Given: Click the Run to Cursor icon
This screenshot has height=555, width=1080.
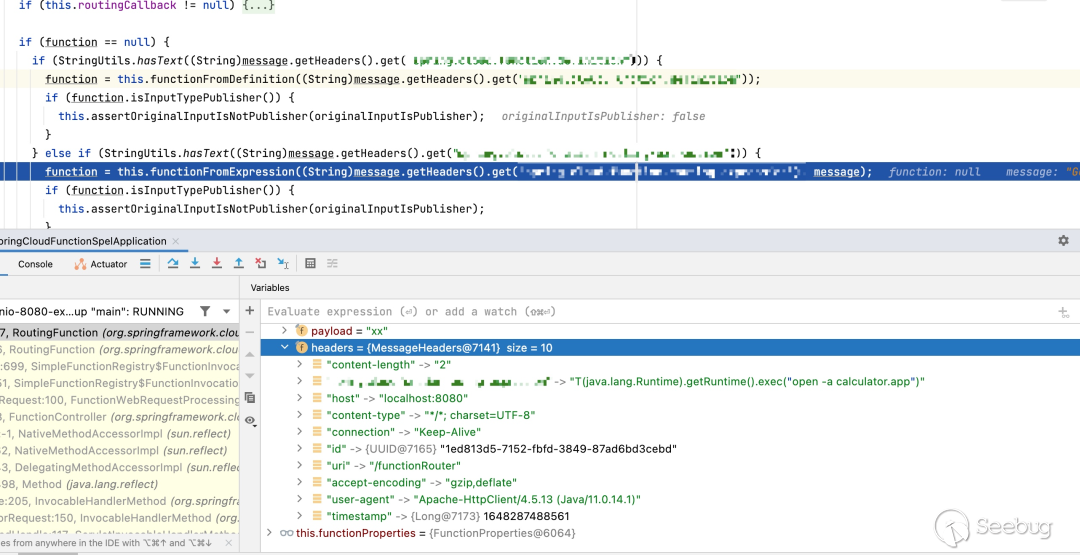Looking at the screenshot, I should tap(283, 264).
